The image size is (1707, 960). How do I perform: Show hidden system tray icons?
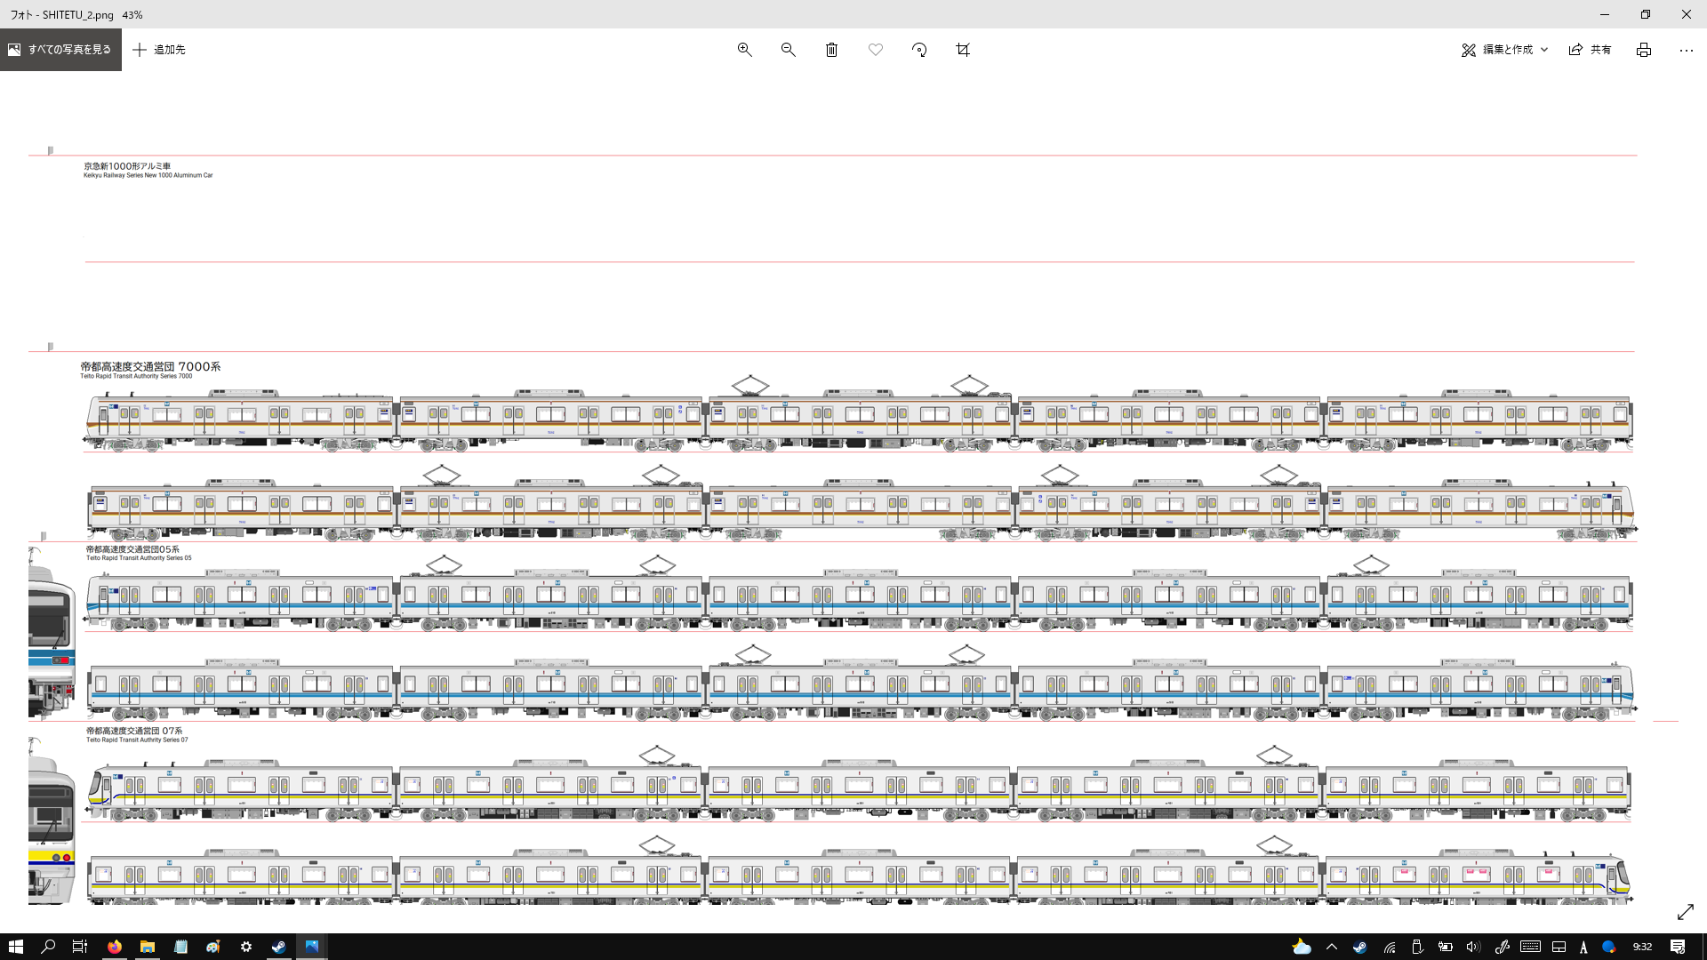tap(1331, 946)
